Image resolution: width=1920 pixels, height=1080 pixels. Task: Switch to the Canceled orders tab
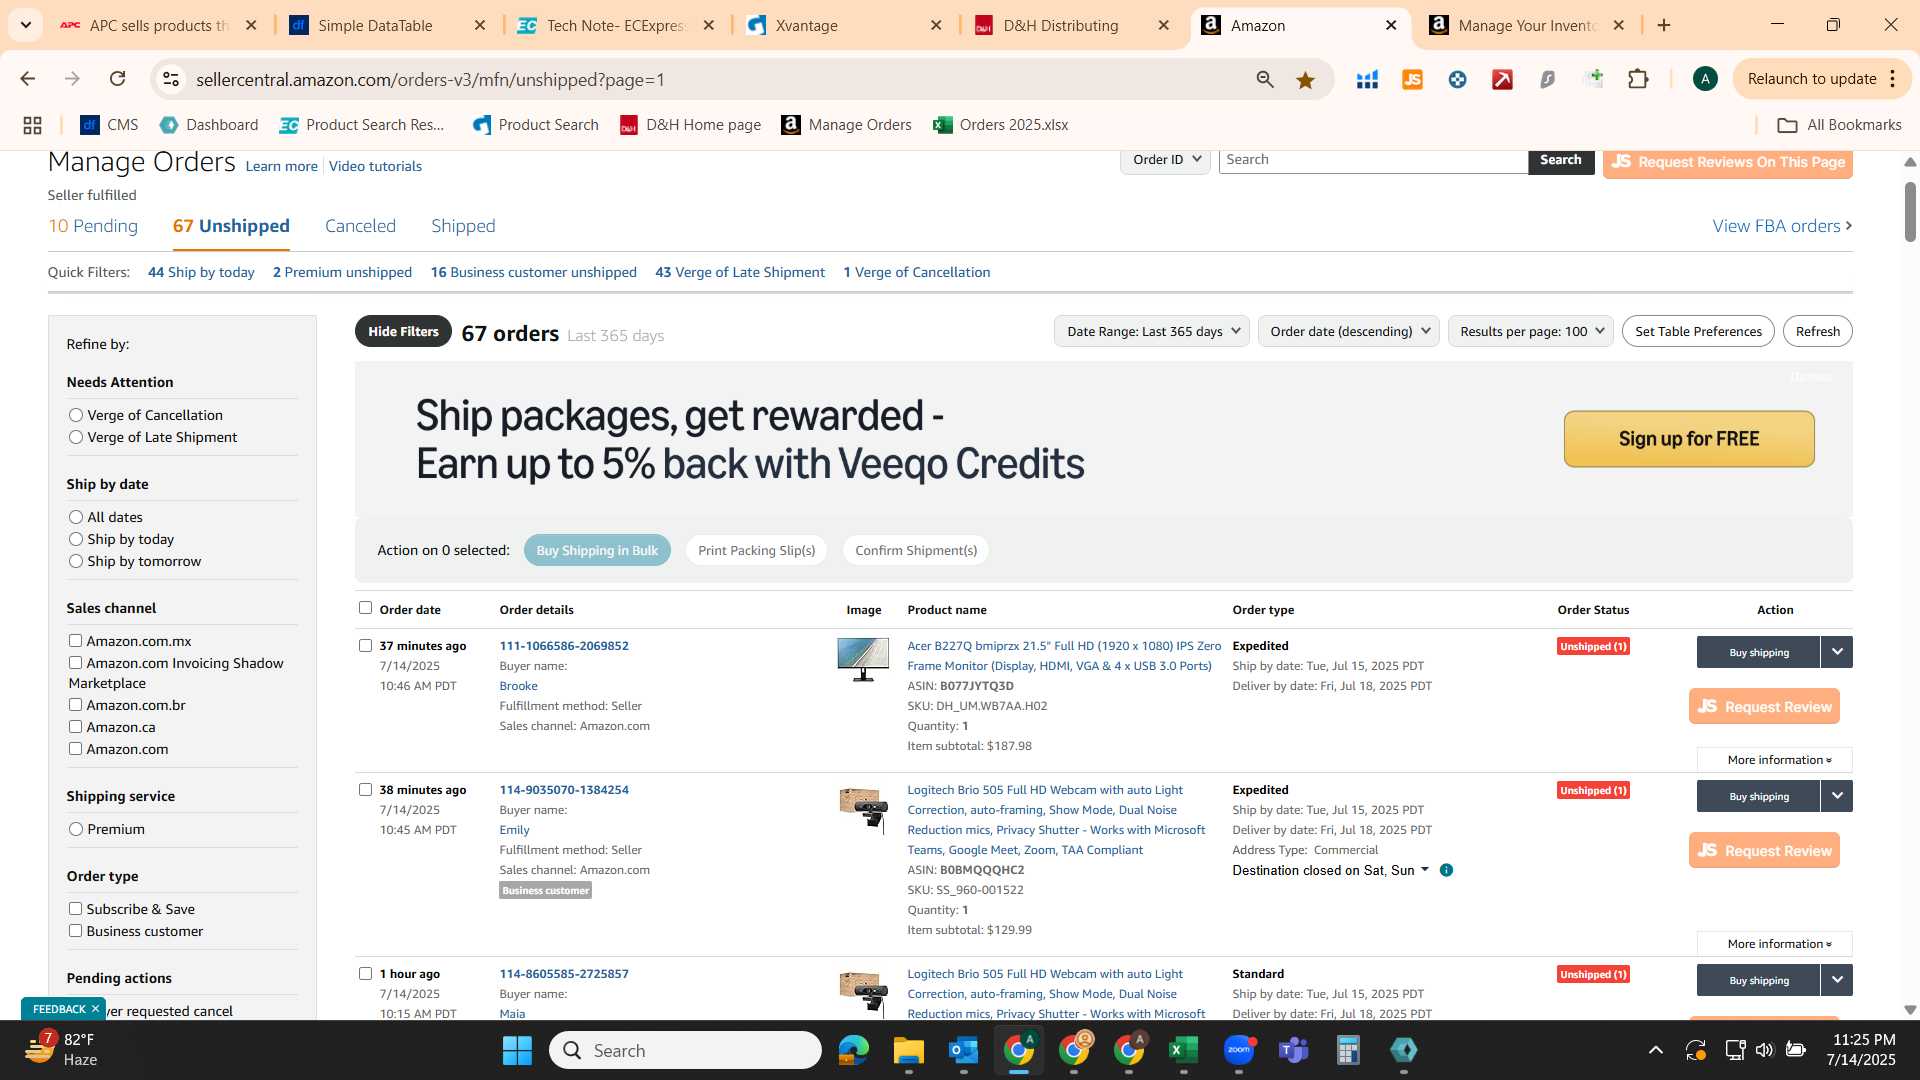click(360, 226)
